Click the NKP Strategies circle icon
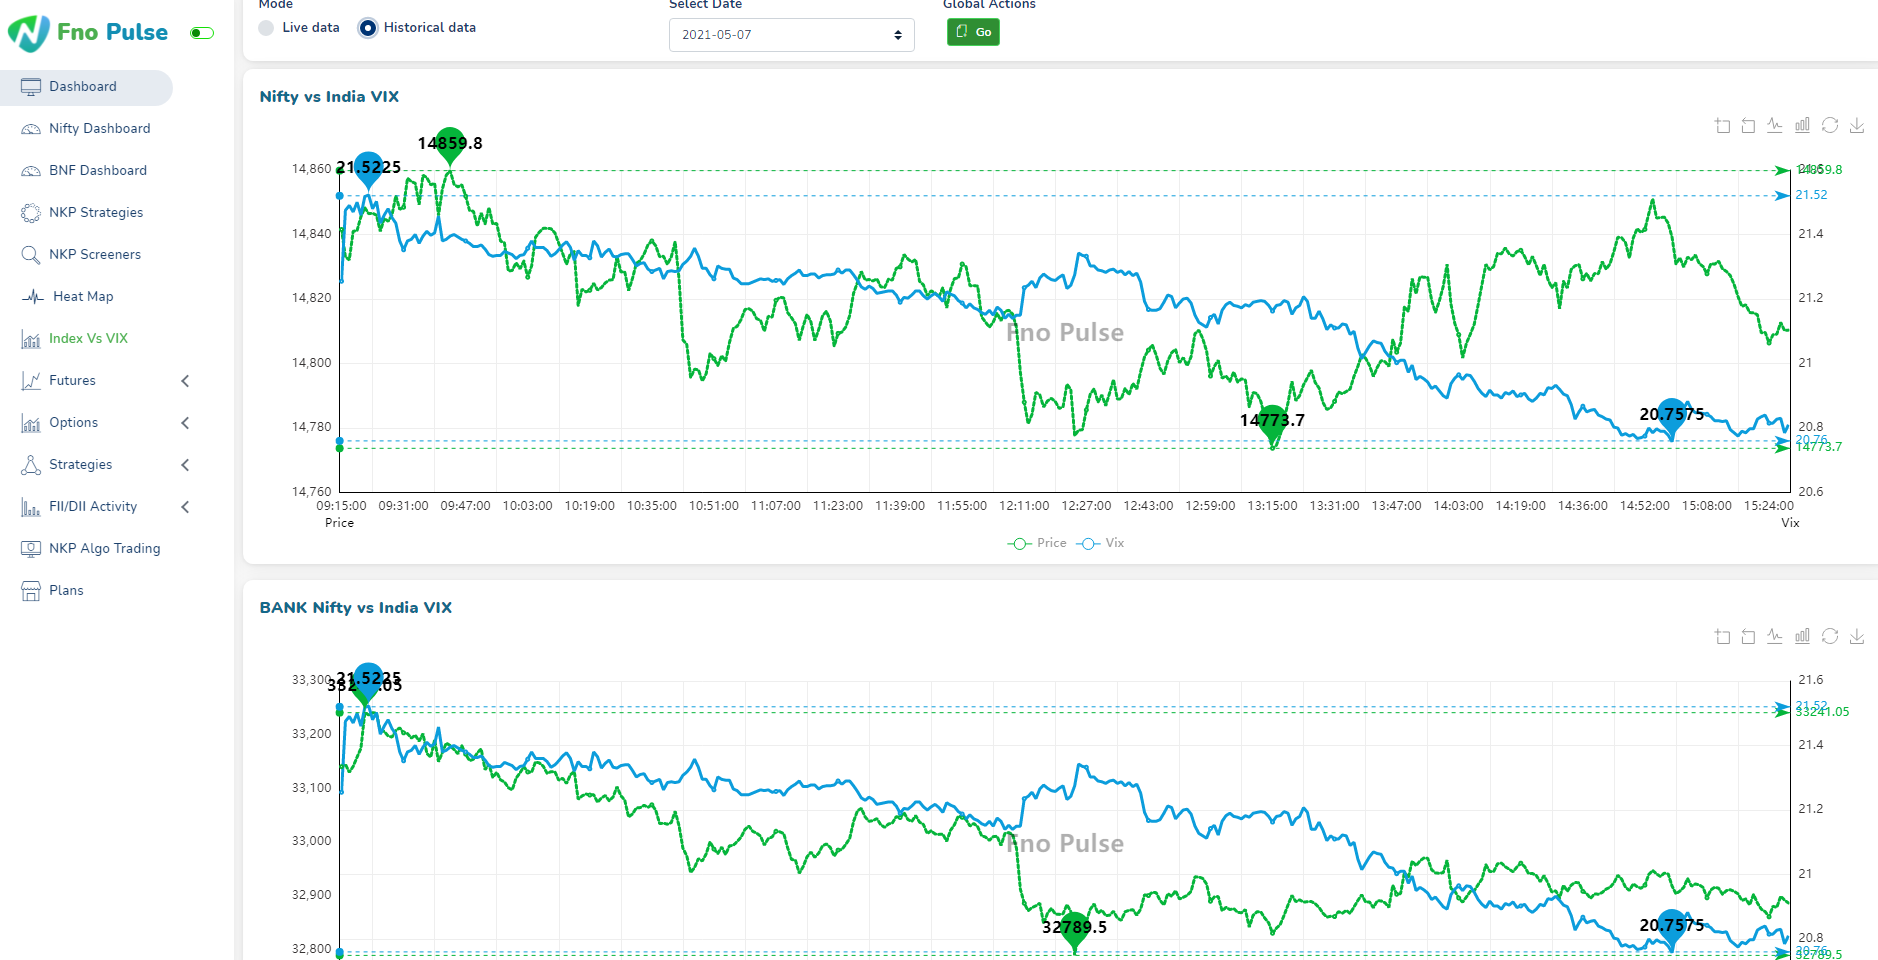1878x960 pixels. click(31, 213)
